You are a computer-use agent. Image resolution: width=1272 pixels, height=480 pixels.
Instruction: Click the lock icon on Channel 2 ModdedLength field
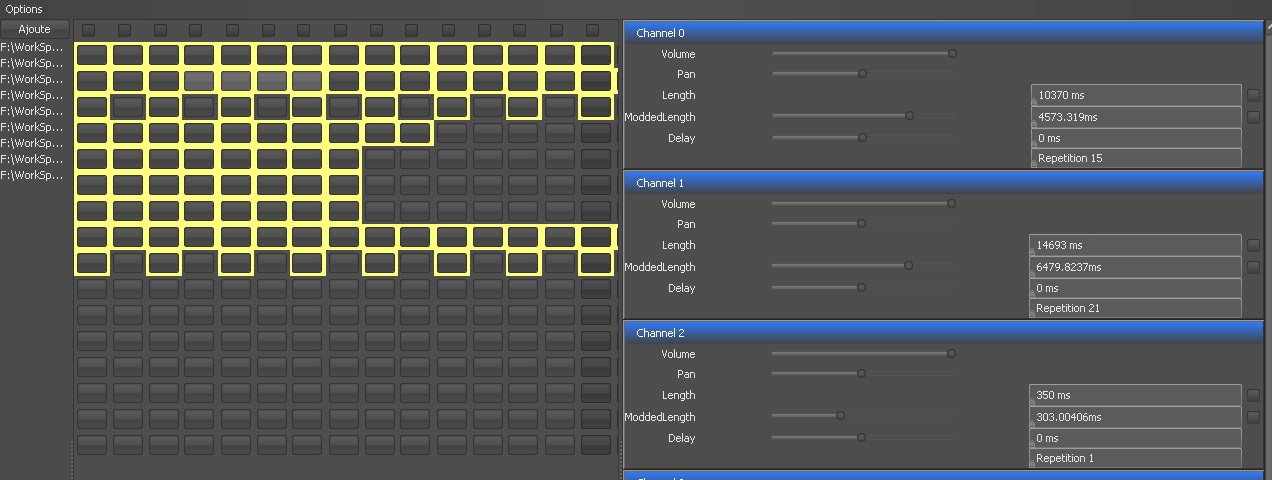(x=1035, y=424)
